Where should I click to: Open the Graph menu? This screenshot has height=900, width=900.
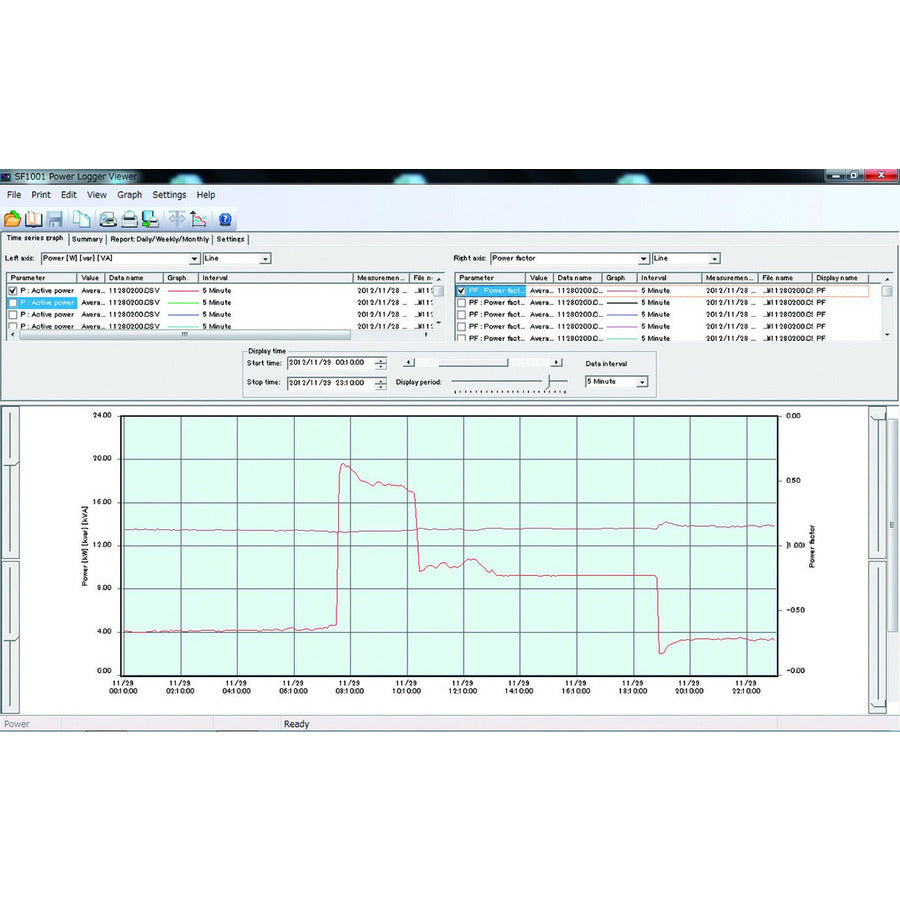tap(129, 195)
